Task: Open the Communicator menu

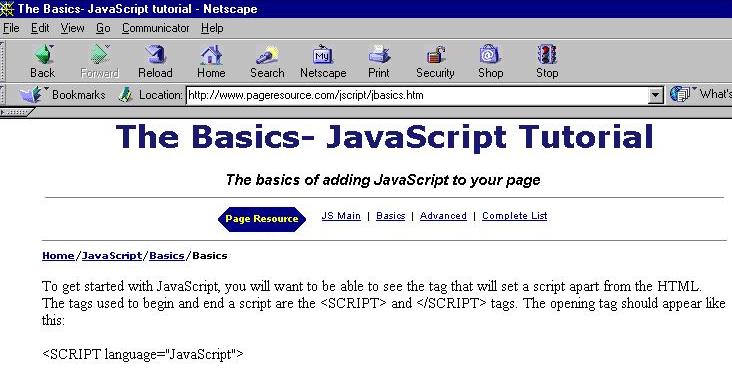Action: 156,28
